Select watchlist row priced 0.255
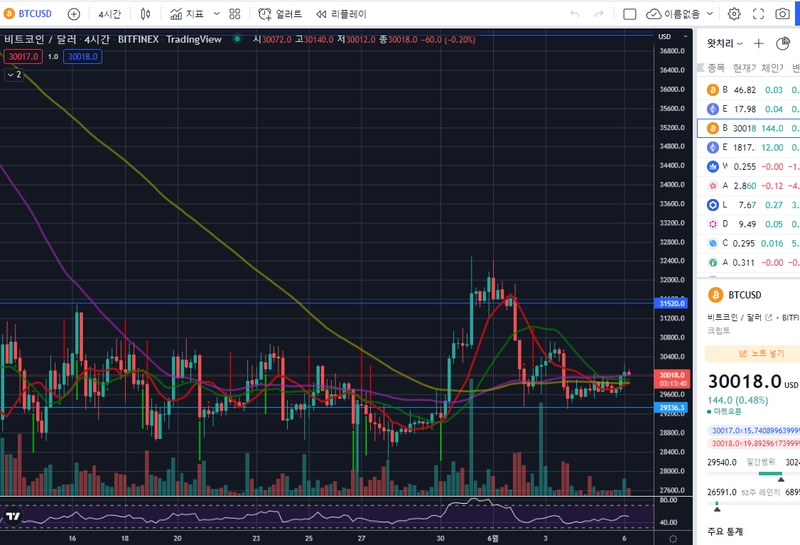This screenshot has width=800, height=545. [x=748, y=166]
